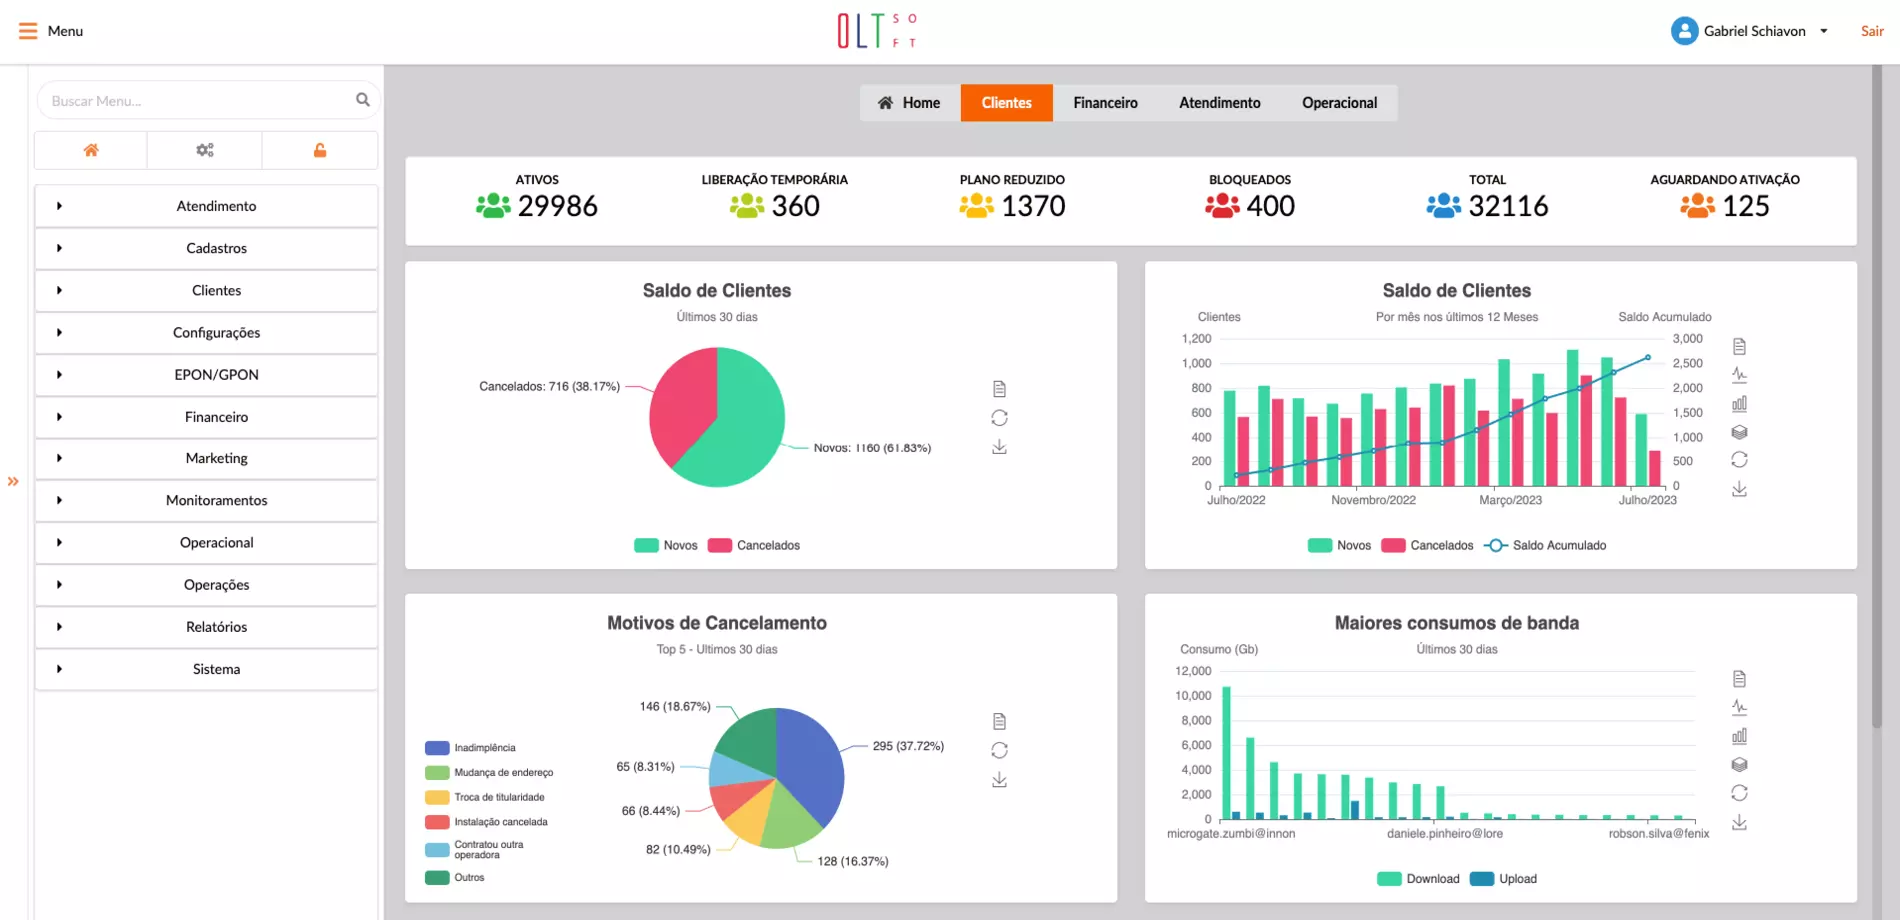Restore Maiores consumos de banda chart
The width and height of the screenshot is (1900, 920).
1739,793
